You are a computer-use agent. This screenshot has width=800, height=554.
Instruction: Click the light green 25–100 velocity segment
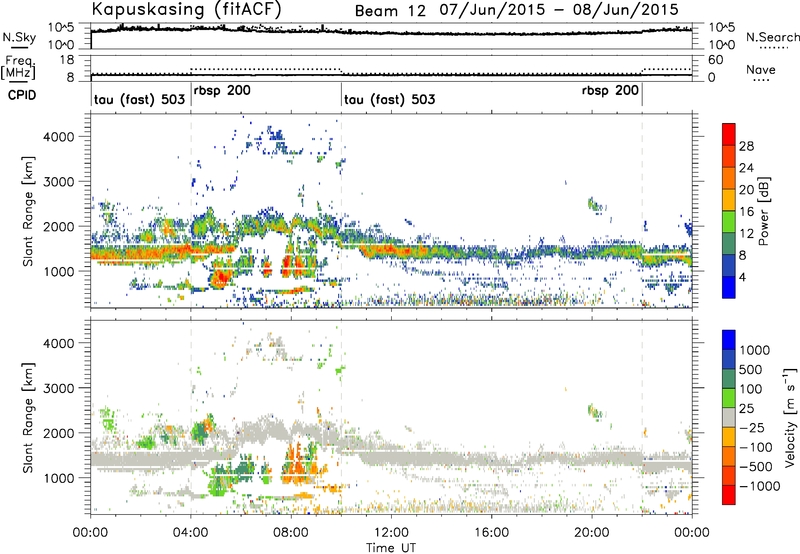click(x=729, y=398)
